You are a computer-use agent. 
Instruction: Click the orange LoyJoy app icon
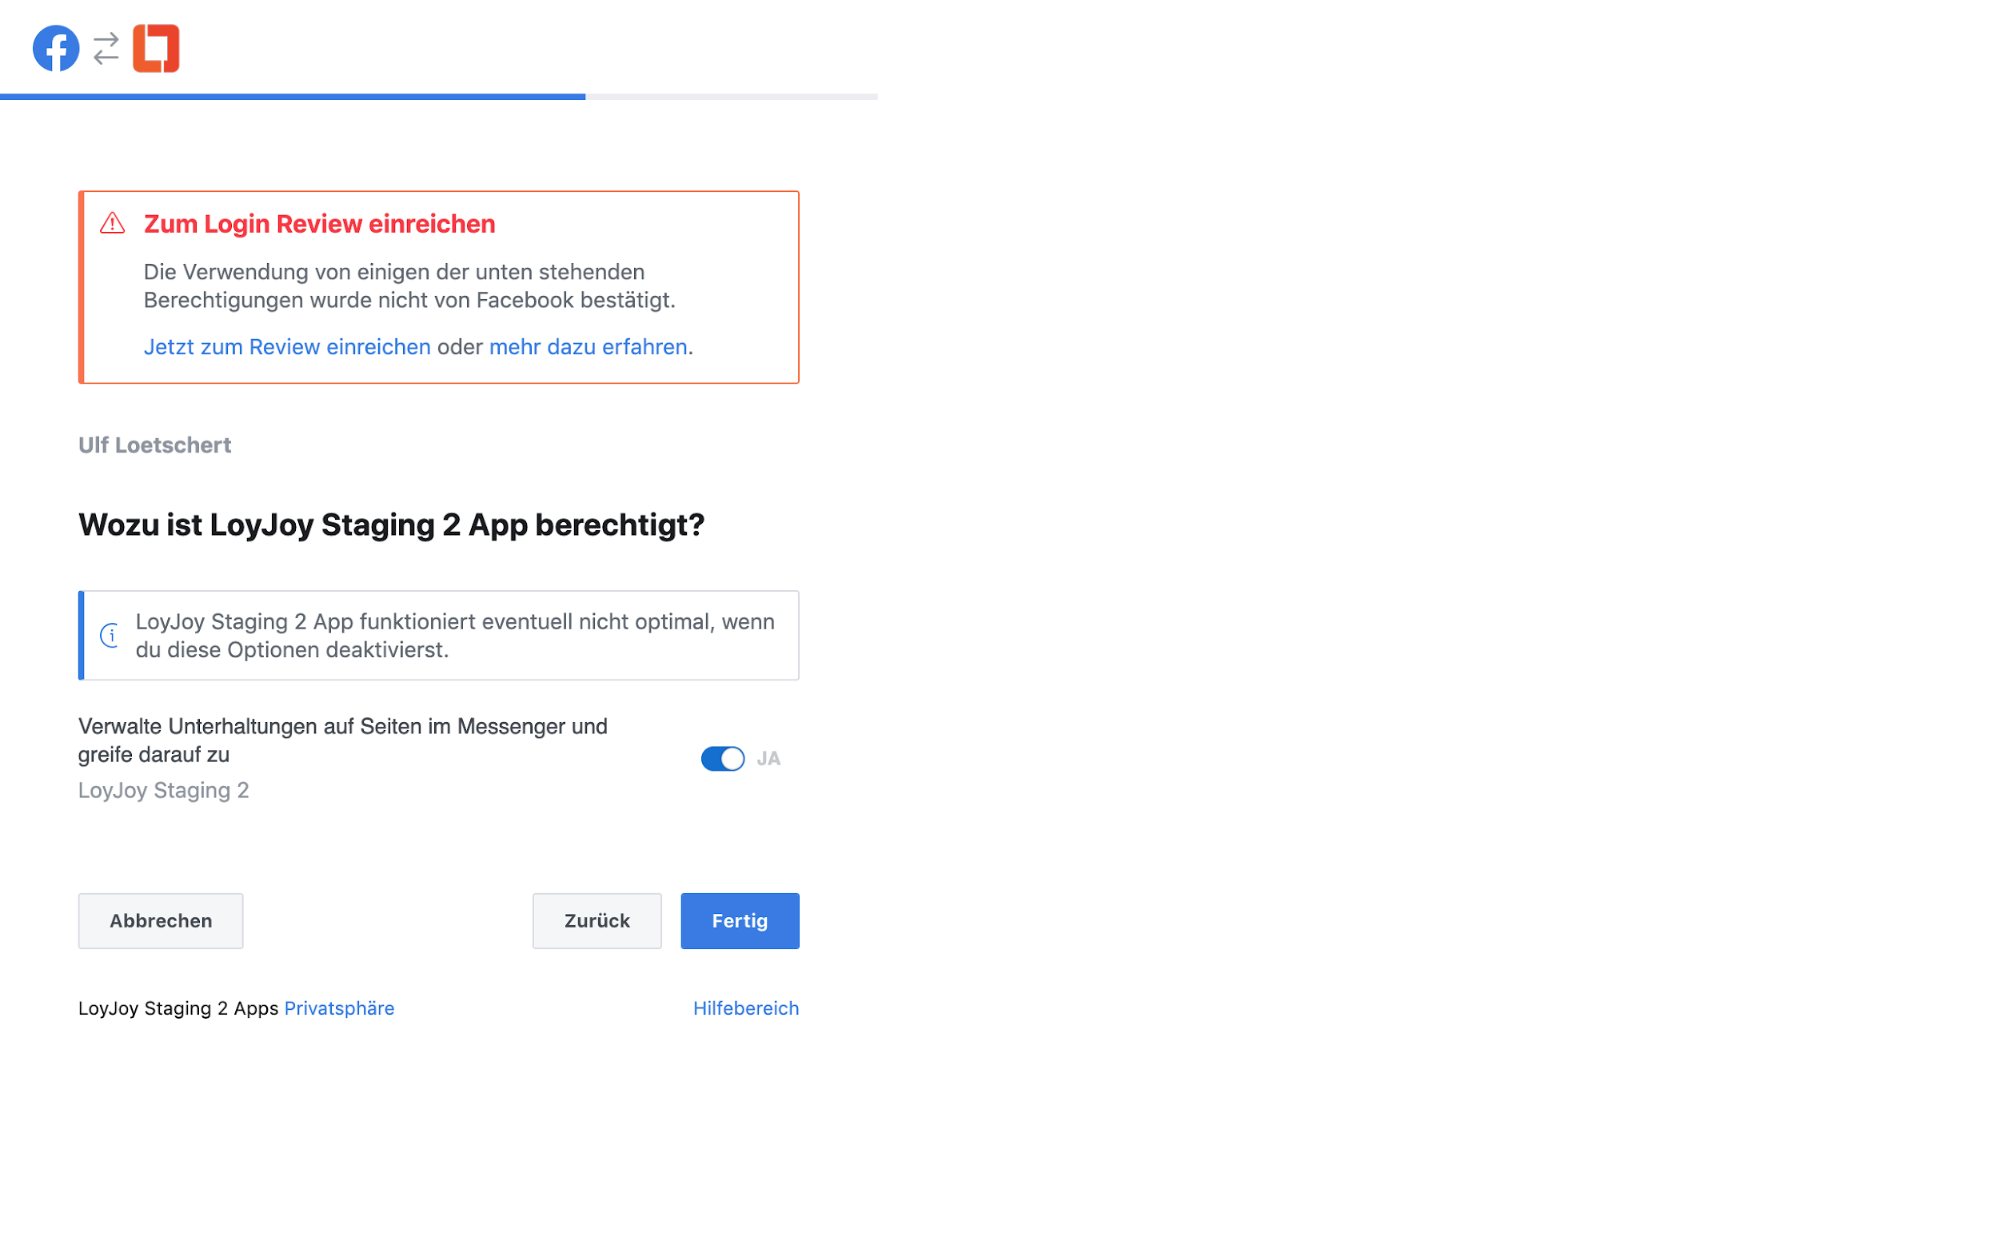(156, 48)
